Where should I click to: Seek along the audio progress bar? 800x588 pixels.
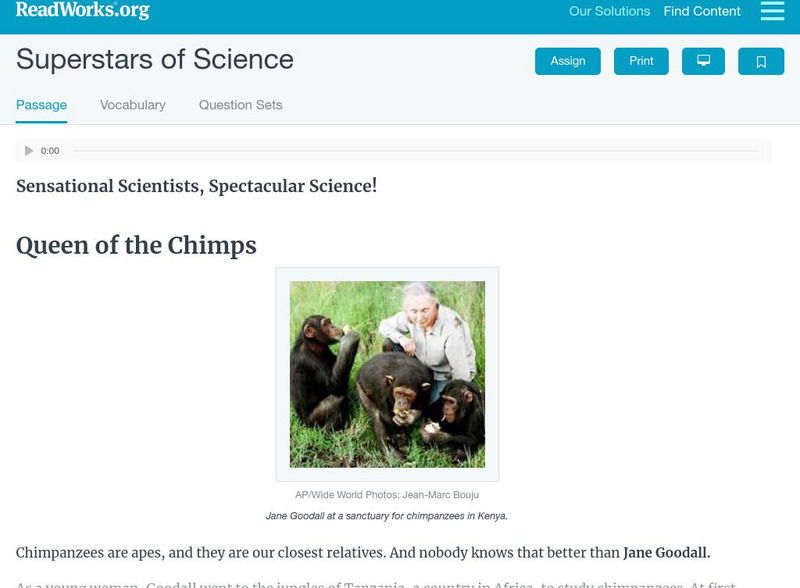tap(415, 151)
